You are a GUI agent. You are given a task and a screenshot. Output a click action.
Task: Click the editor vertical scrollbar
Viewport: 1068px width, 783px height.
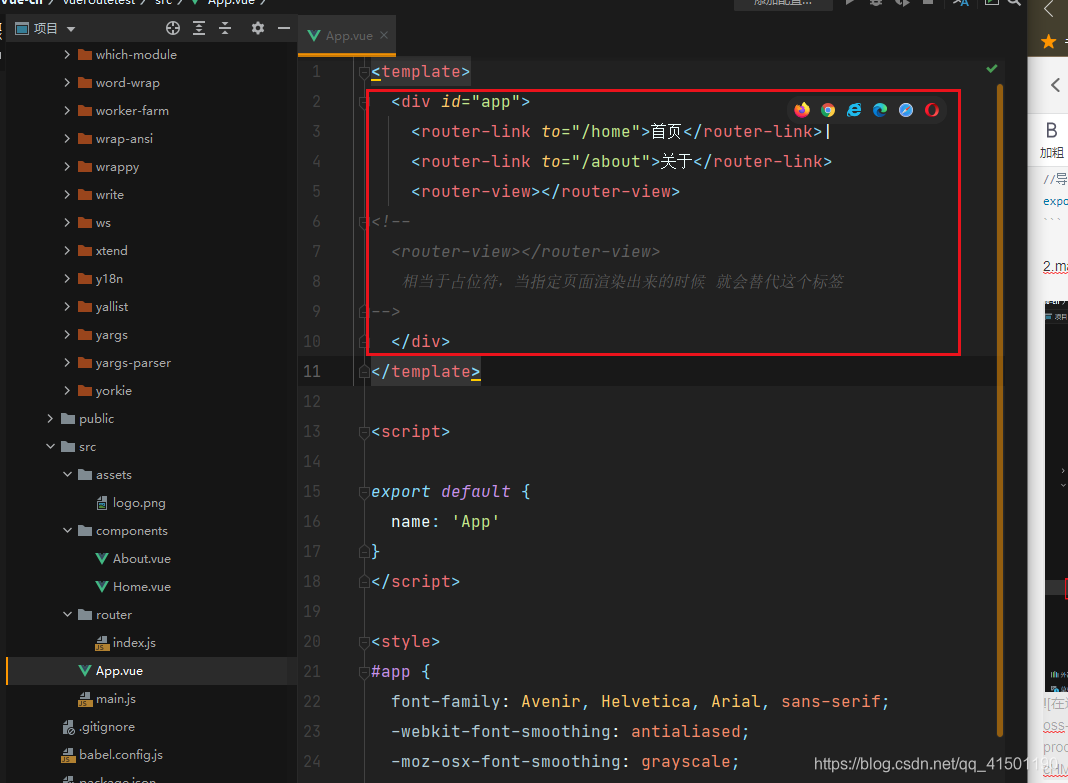point(999,409)
